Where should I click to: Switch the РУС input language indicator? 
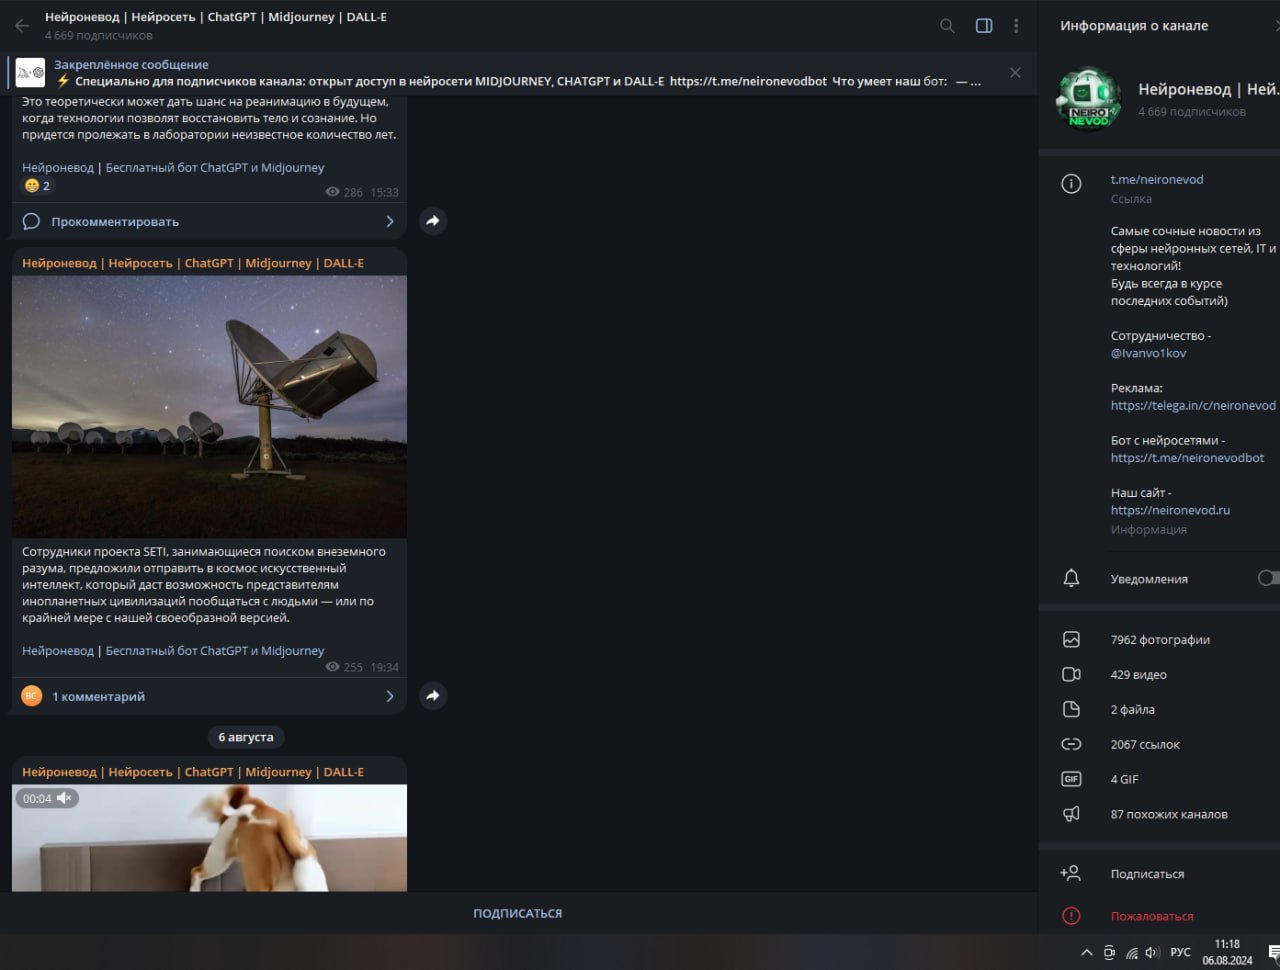[x=1180, y=953]
